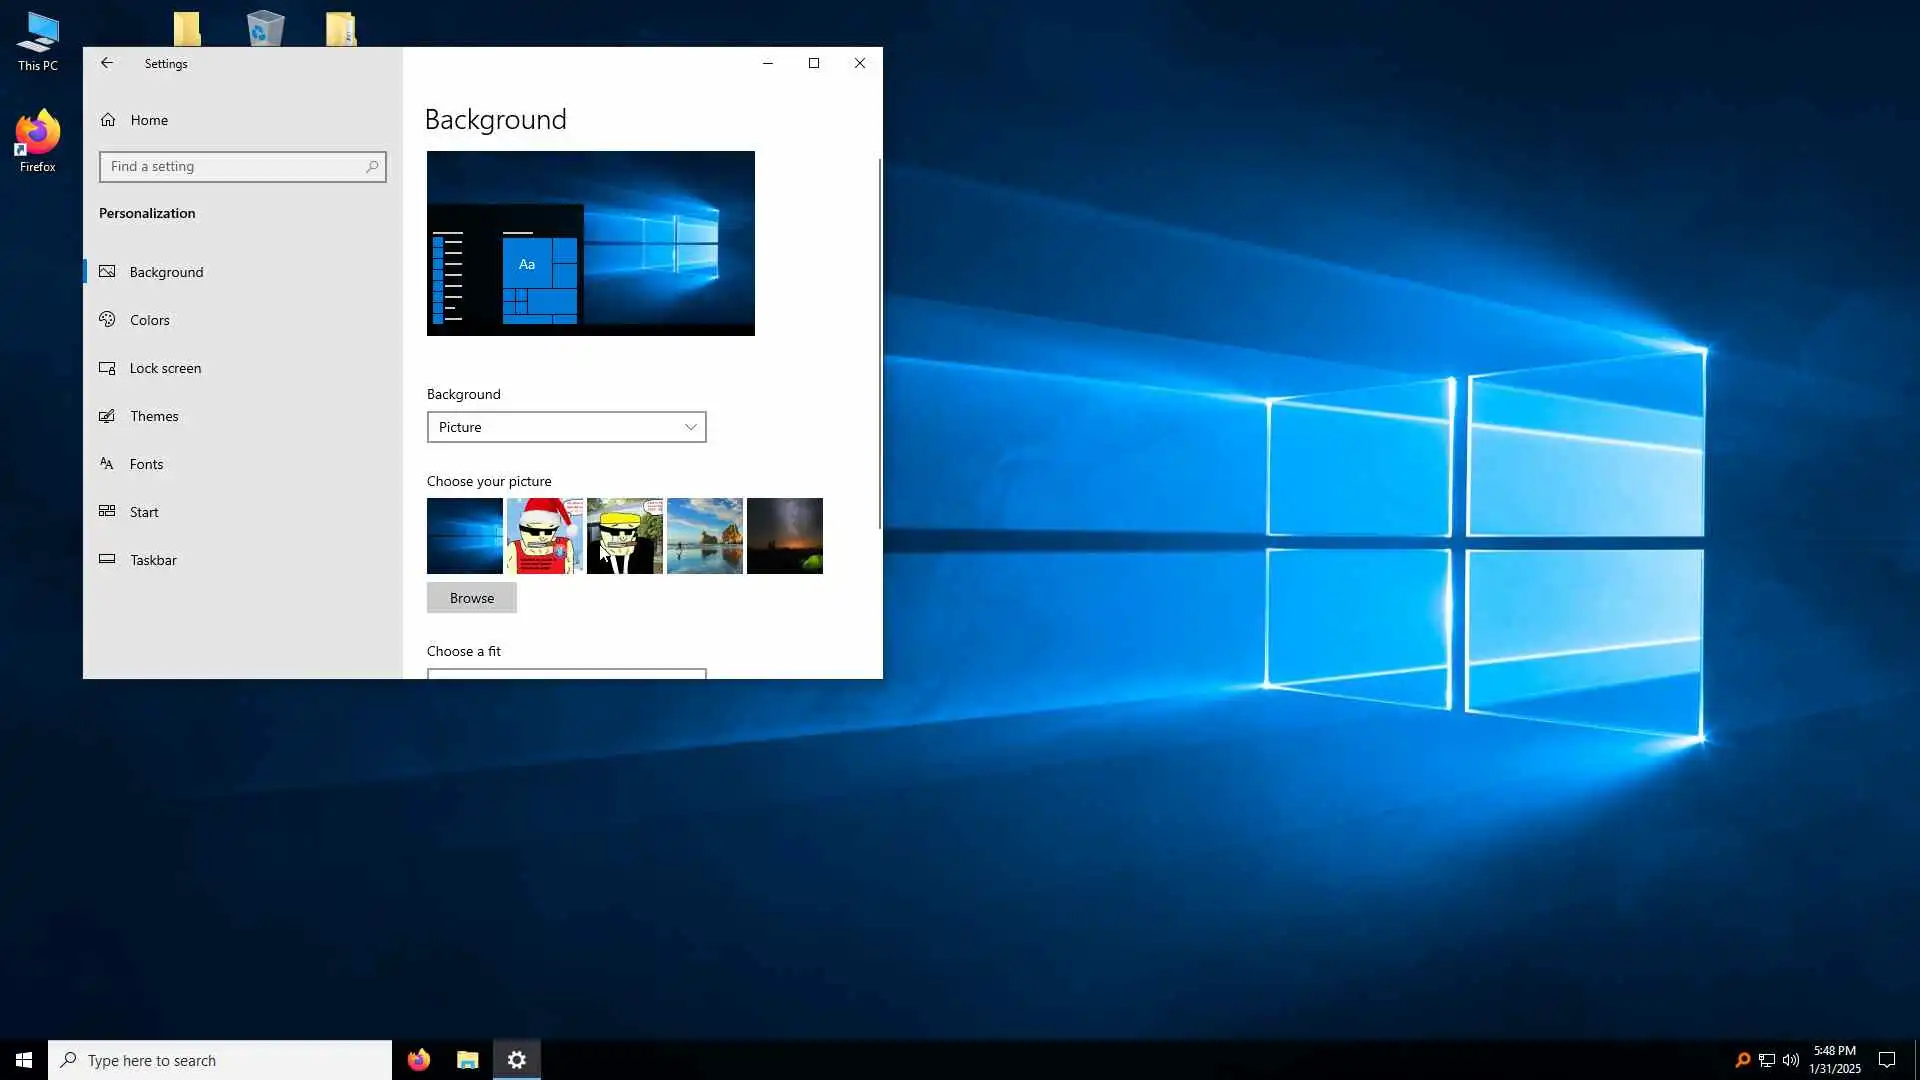Open the Recycle Bin desktop icon
Screen dimensions: 1920x1080
[x=265, y=27]
